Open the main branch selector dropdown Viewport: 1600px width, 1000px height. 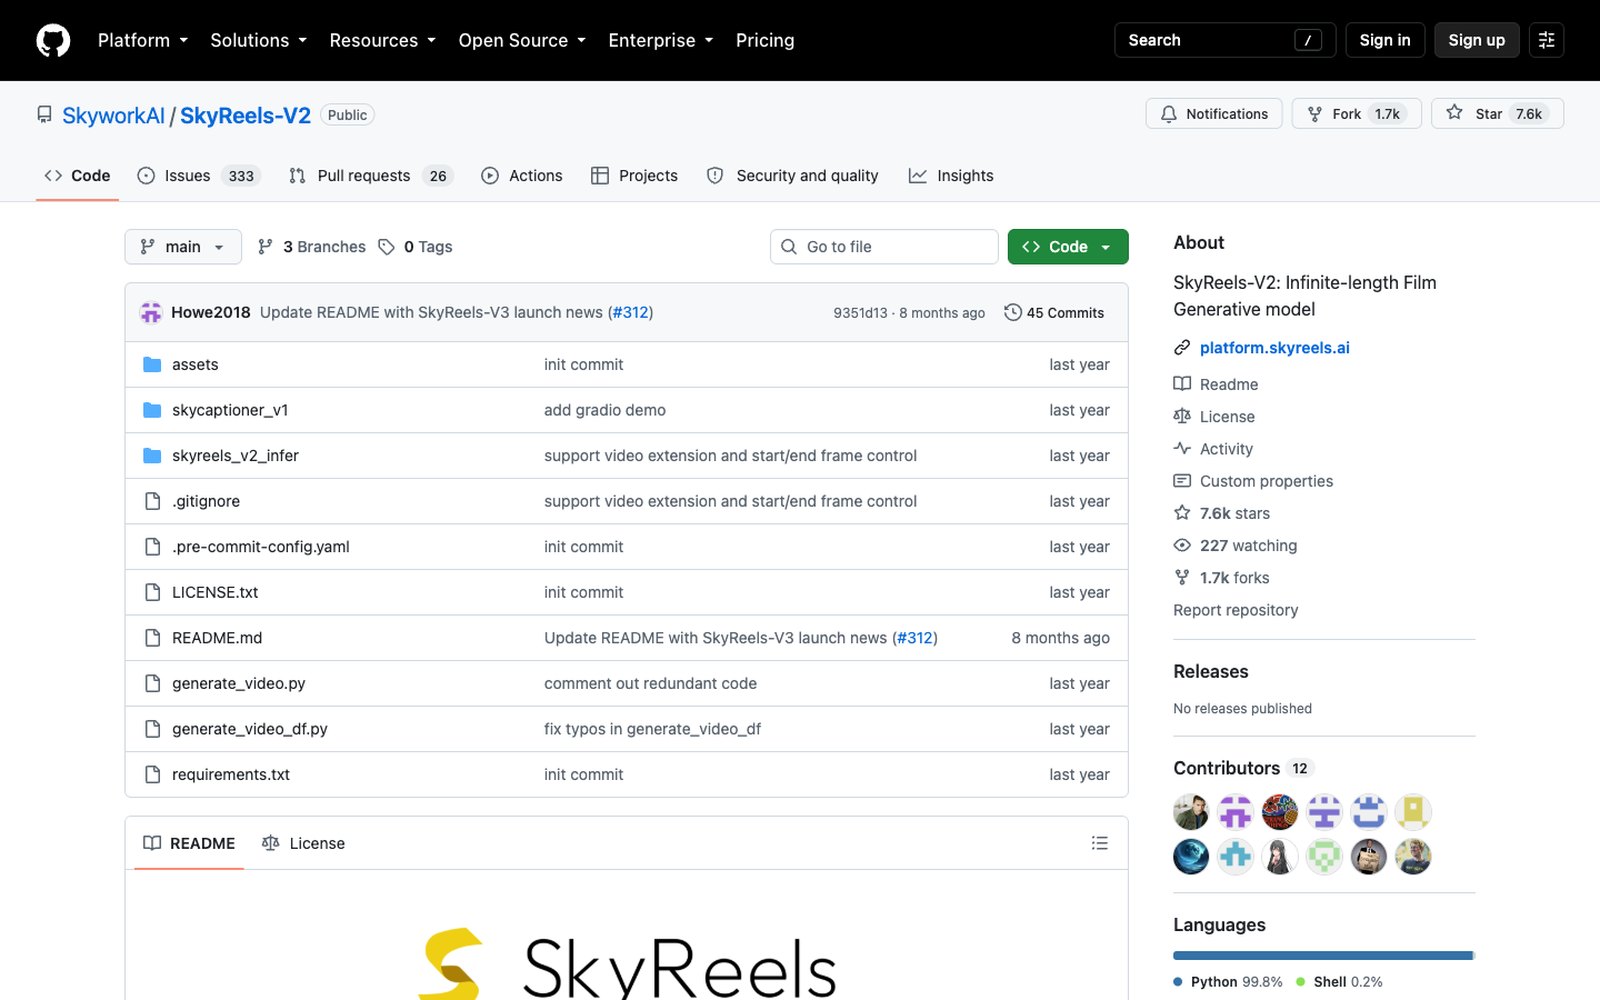pyautogui.click(x=183, y=247)
